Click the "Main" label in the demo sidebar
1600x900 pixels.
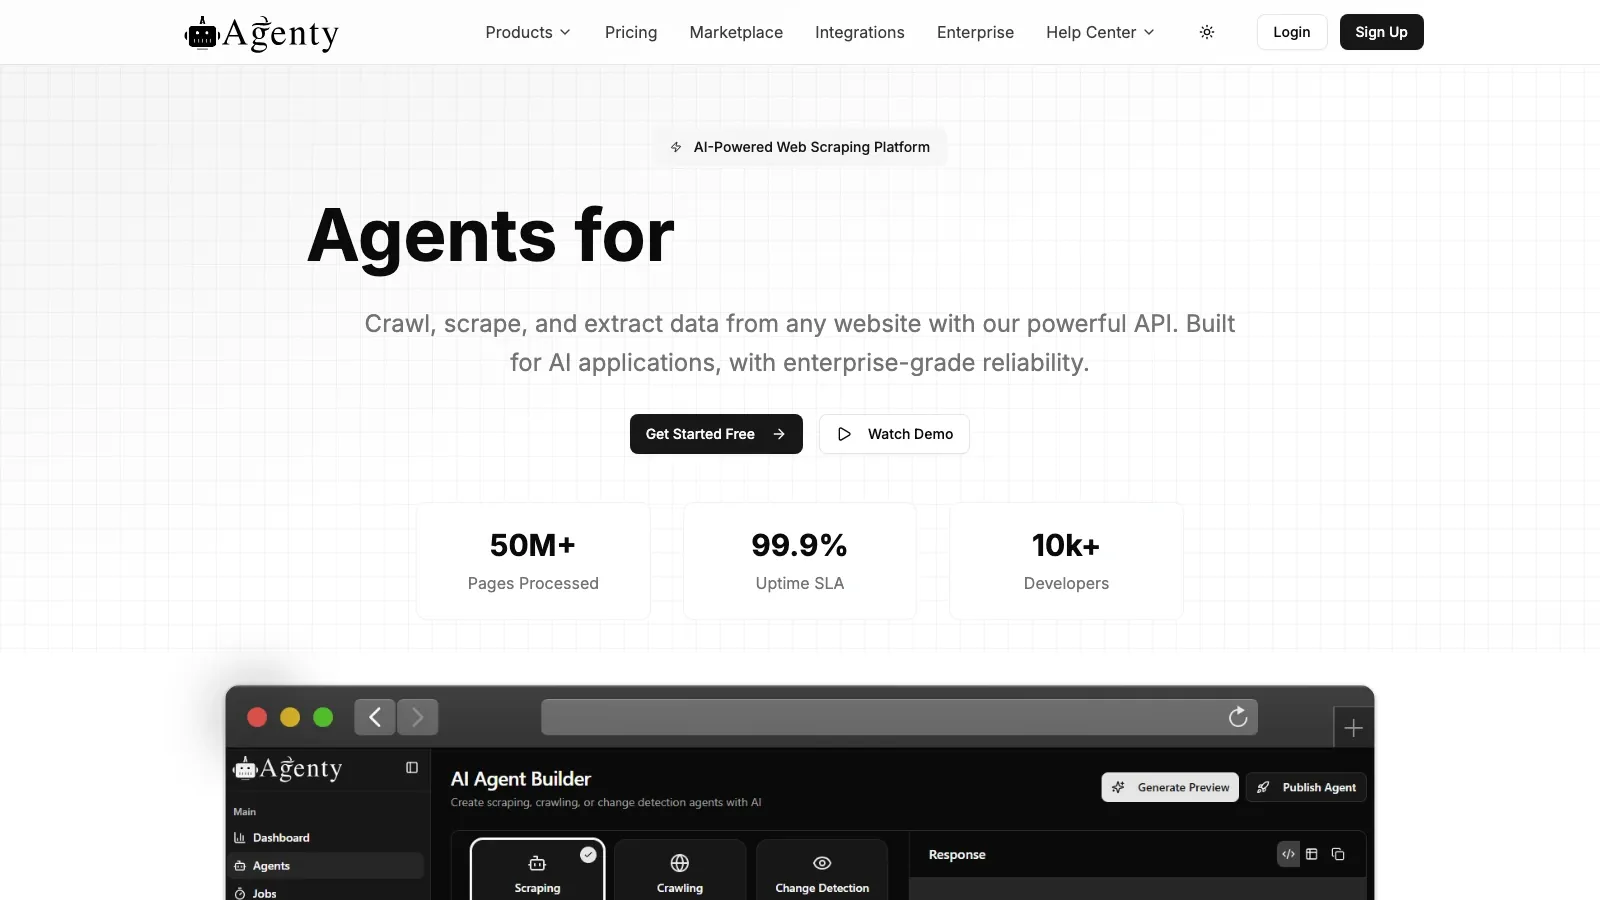[x=245, y=812]
